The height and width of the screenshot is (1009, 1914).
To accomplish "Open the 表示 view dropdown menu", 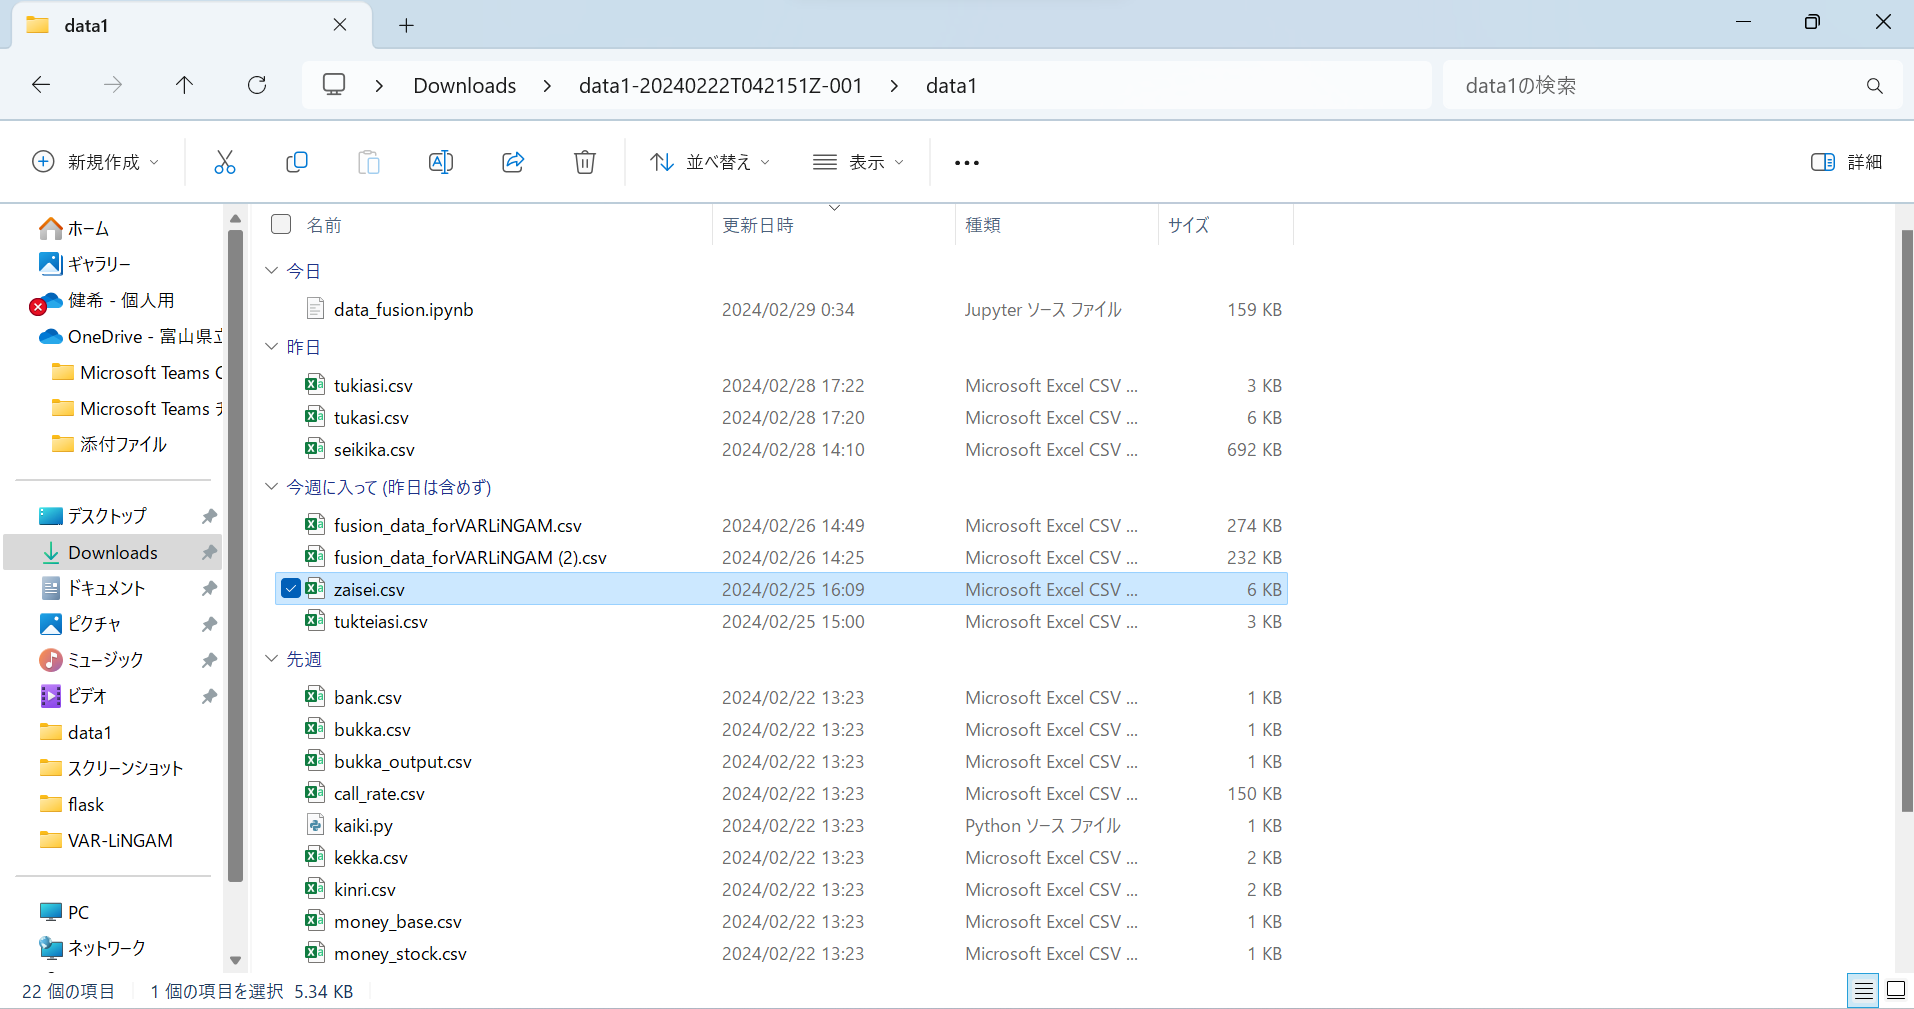I will click(858, 162).
